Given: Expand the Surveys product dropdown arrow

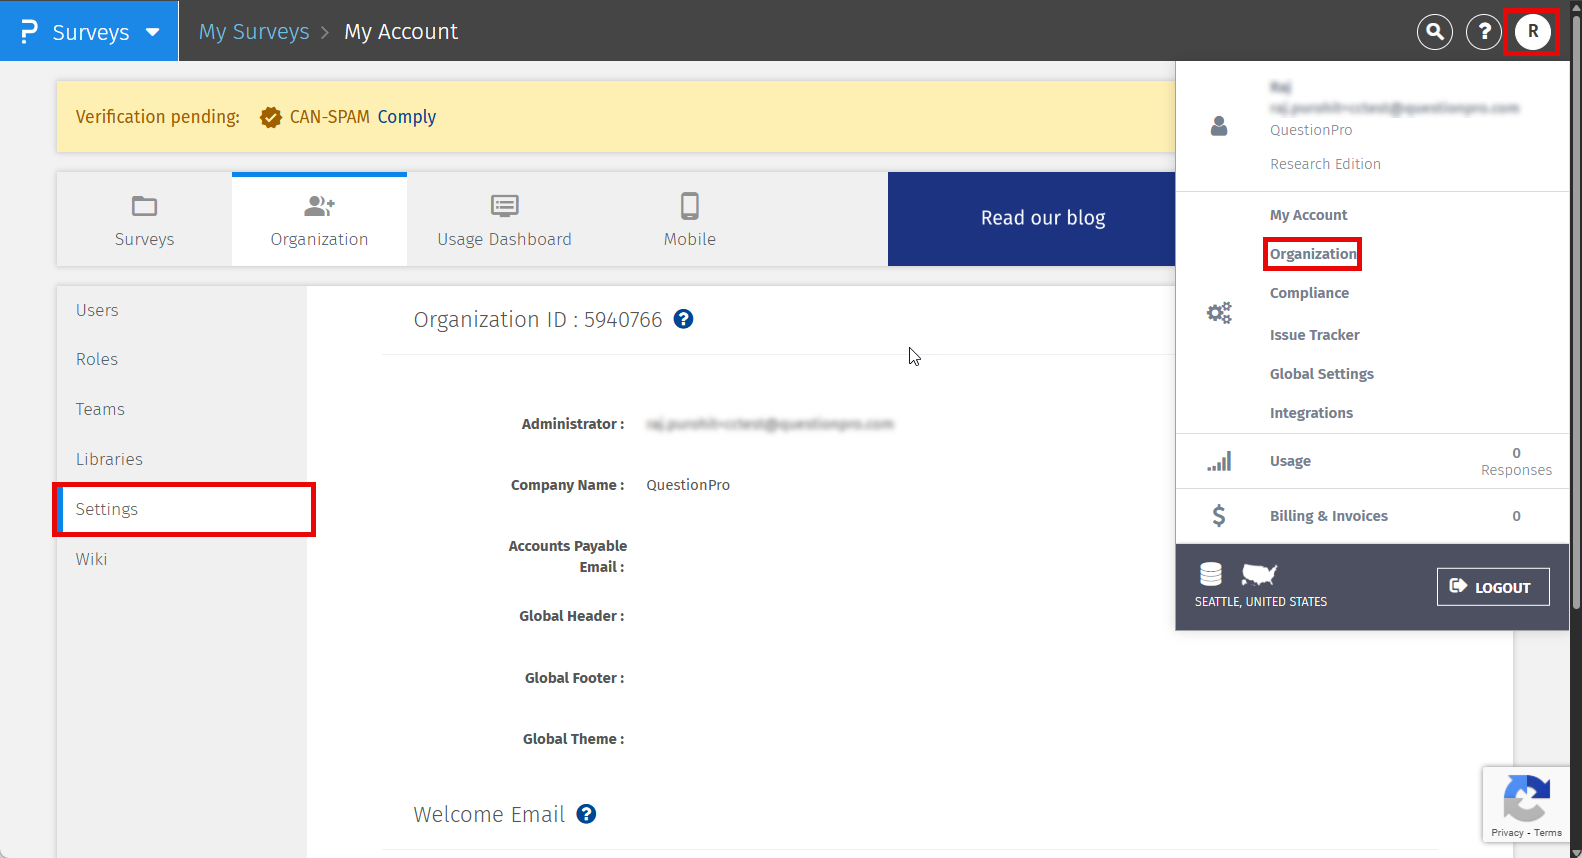Looking at the screenshot, I should [x=153, y=32].
